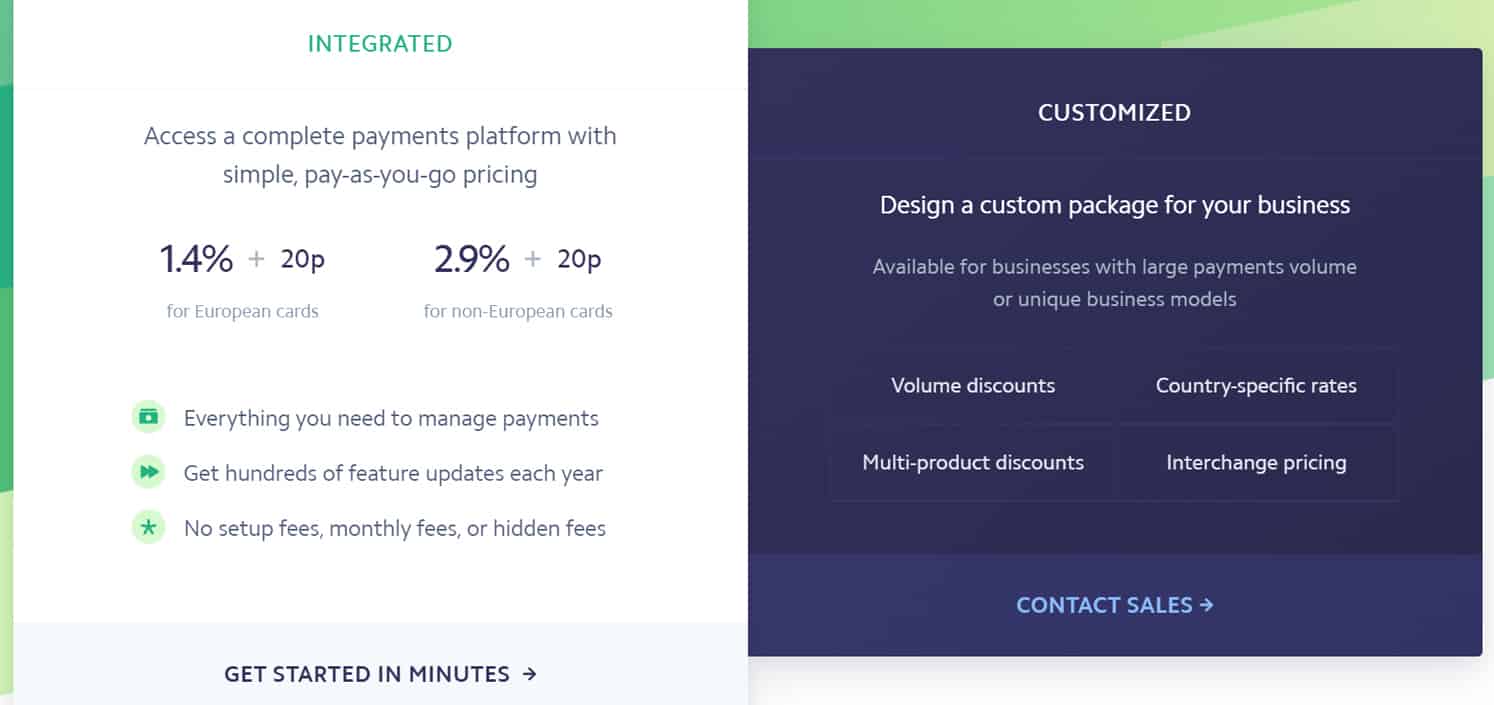Click the Multi-product discounts box
Image resolution: width=1494 pixels, height=705 pixels.
pyautogui.click(x=973, y=462)
